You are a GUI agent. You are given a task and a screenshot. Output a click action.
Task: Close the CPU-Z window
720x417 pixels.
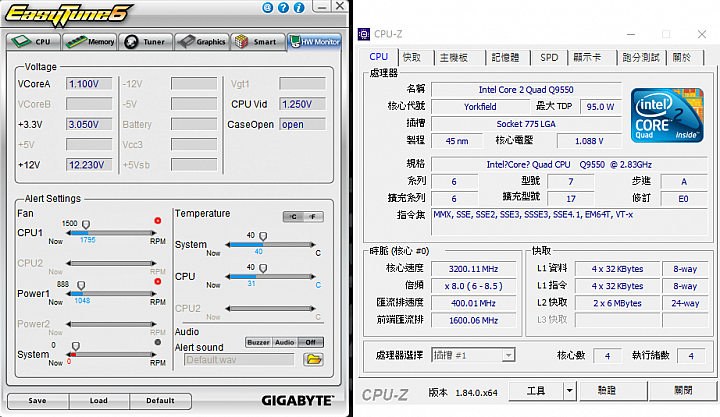[x=702, y=34]
